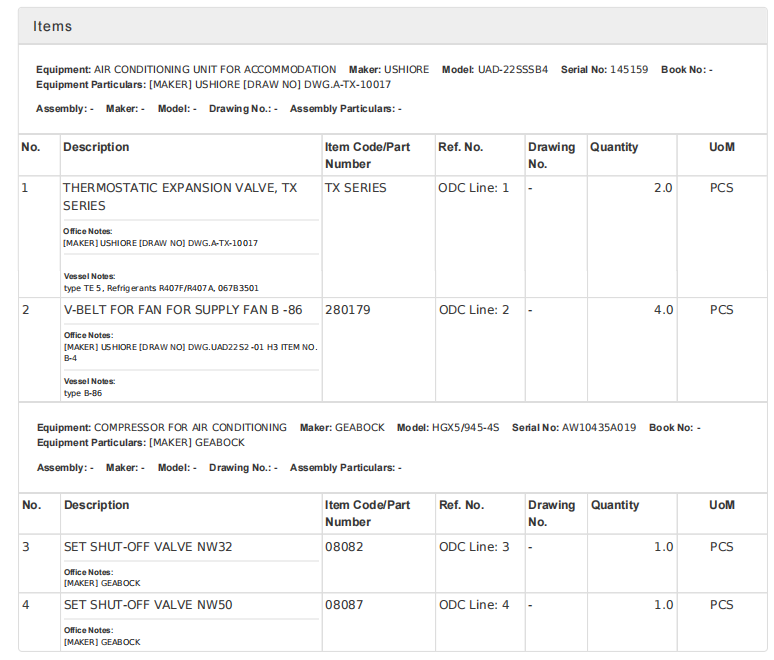This screenshot has width=774, height=660.
Task: Click ODC Line: 2 reference
Action: [x=473, y=310]
